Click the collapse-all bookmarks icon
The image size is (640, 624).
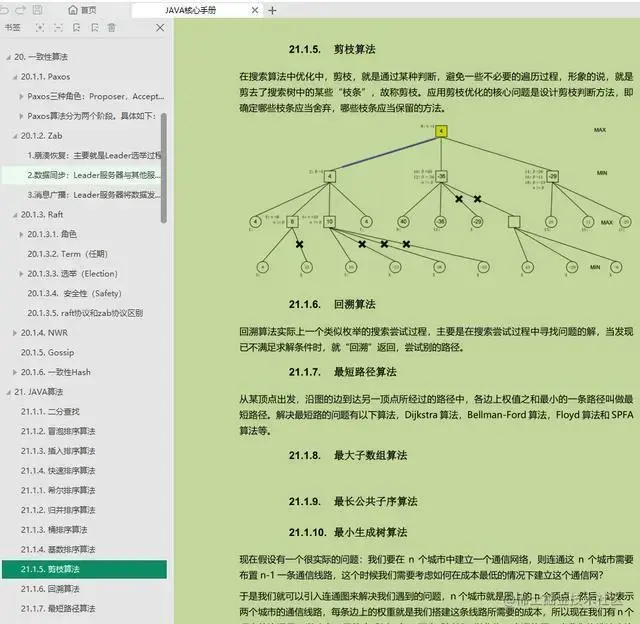coord(58,27)
